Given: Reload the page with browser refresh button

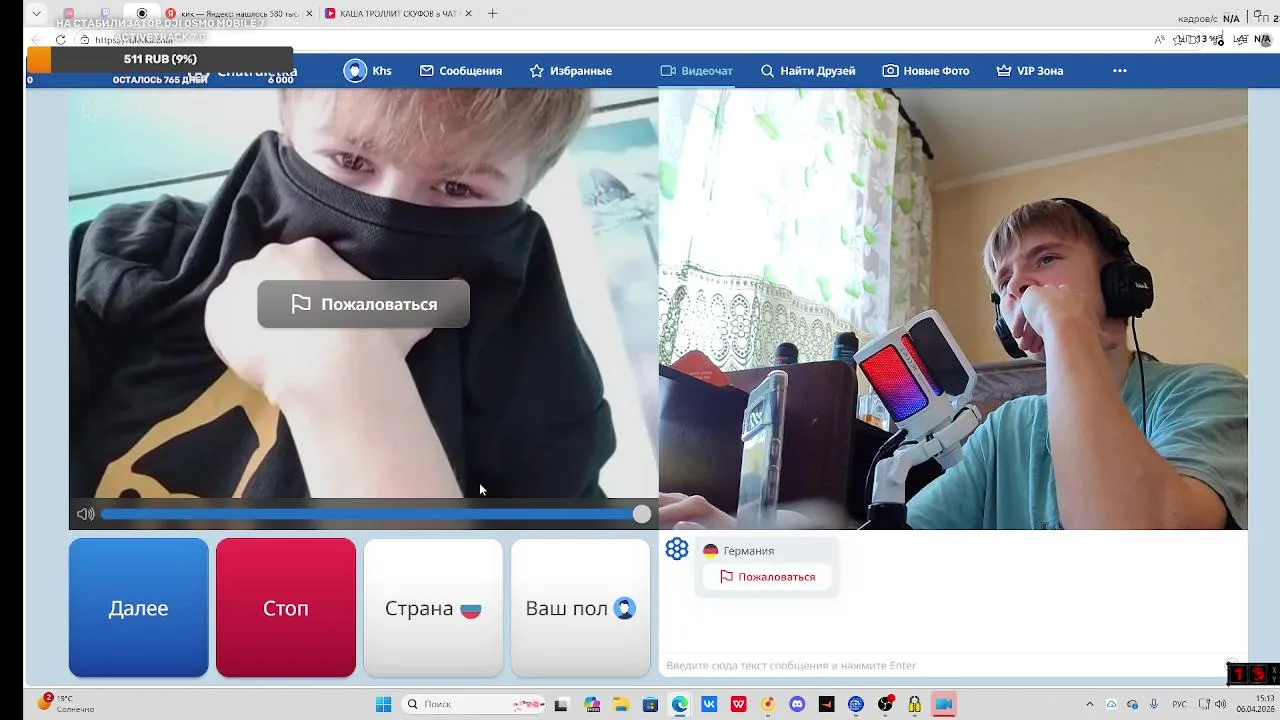Looking at the screenshot, I should [x=60, y=40].
